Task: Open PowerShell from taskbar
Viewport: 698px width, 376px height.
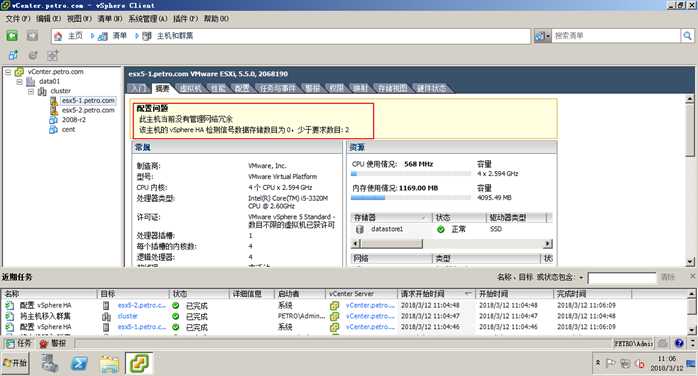Action: (79, 363)
